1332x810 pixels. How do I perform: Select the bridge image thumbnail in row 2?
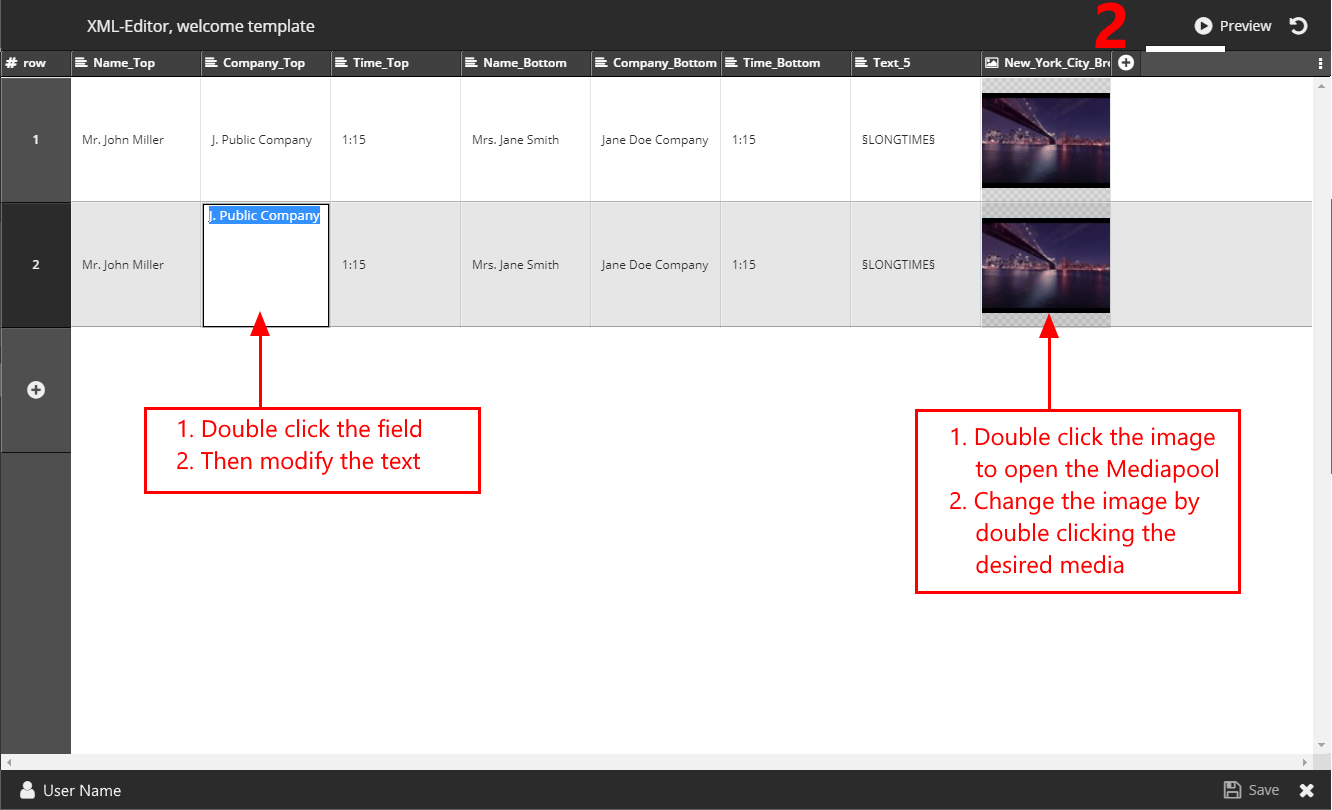point(1046,265)
